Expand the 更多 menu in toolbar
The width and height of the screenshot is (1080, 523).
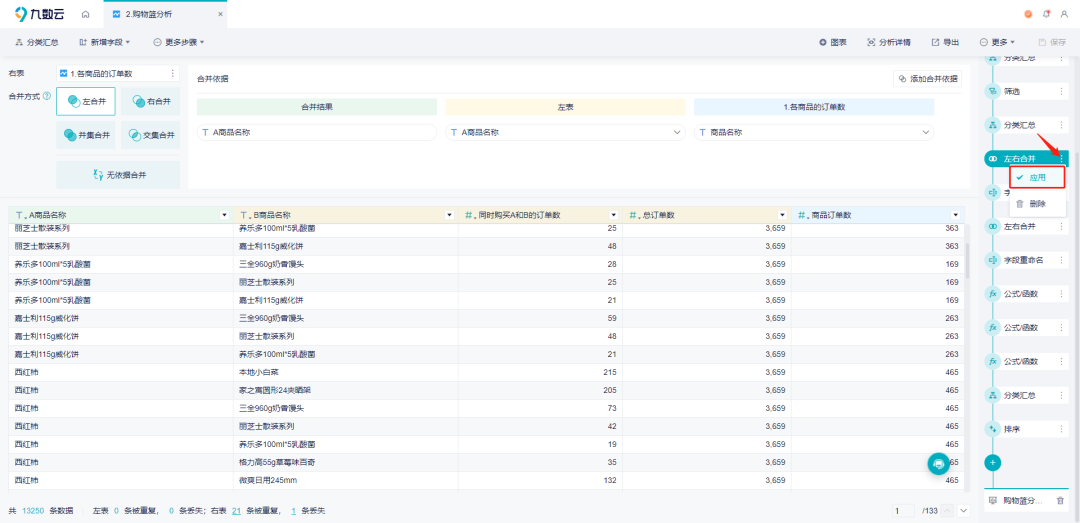997,42
